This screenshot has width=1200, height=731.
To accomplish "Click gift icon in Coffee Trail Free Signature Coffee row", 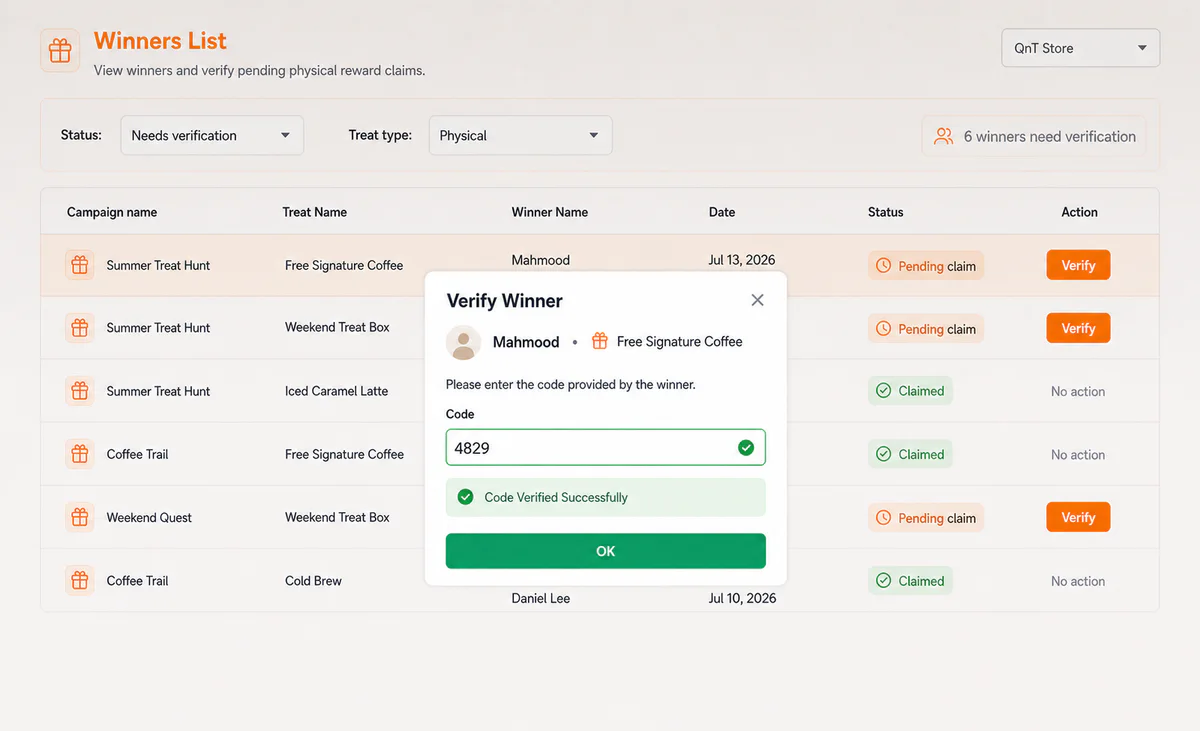I will (x=80, y=454).
